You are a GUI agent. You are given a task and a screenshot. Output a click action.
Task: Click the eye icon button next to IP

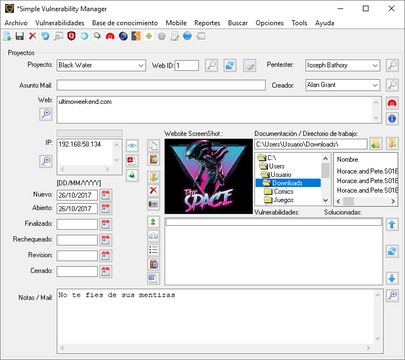point(132,146)
